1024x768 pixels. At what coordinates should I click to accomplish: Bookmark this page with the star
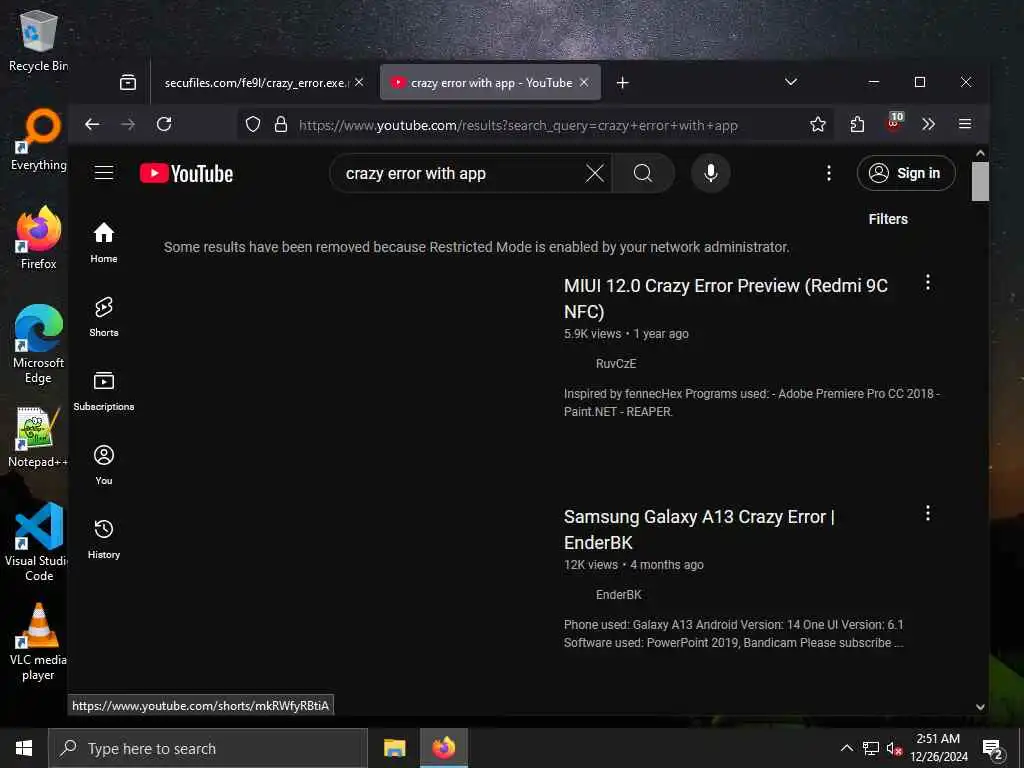[818, 125]
